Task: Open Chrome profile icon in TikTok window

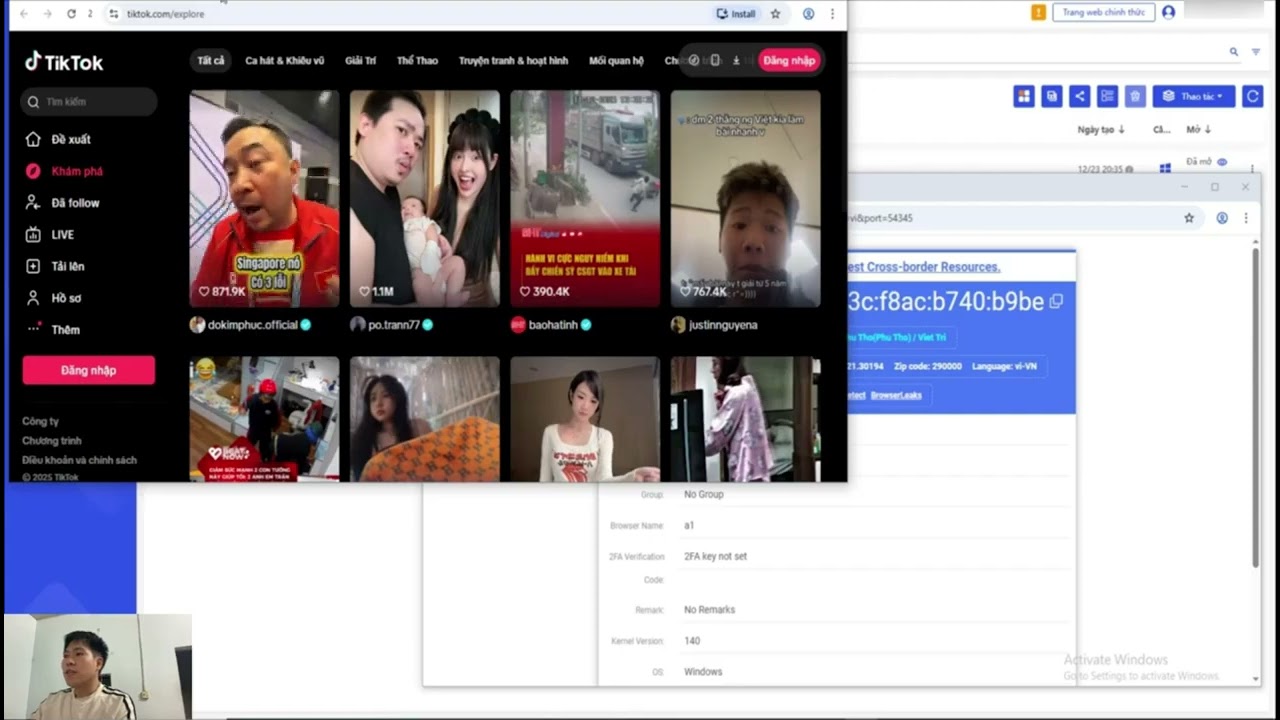Action: click(808, 14)
